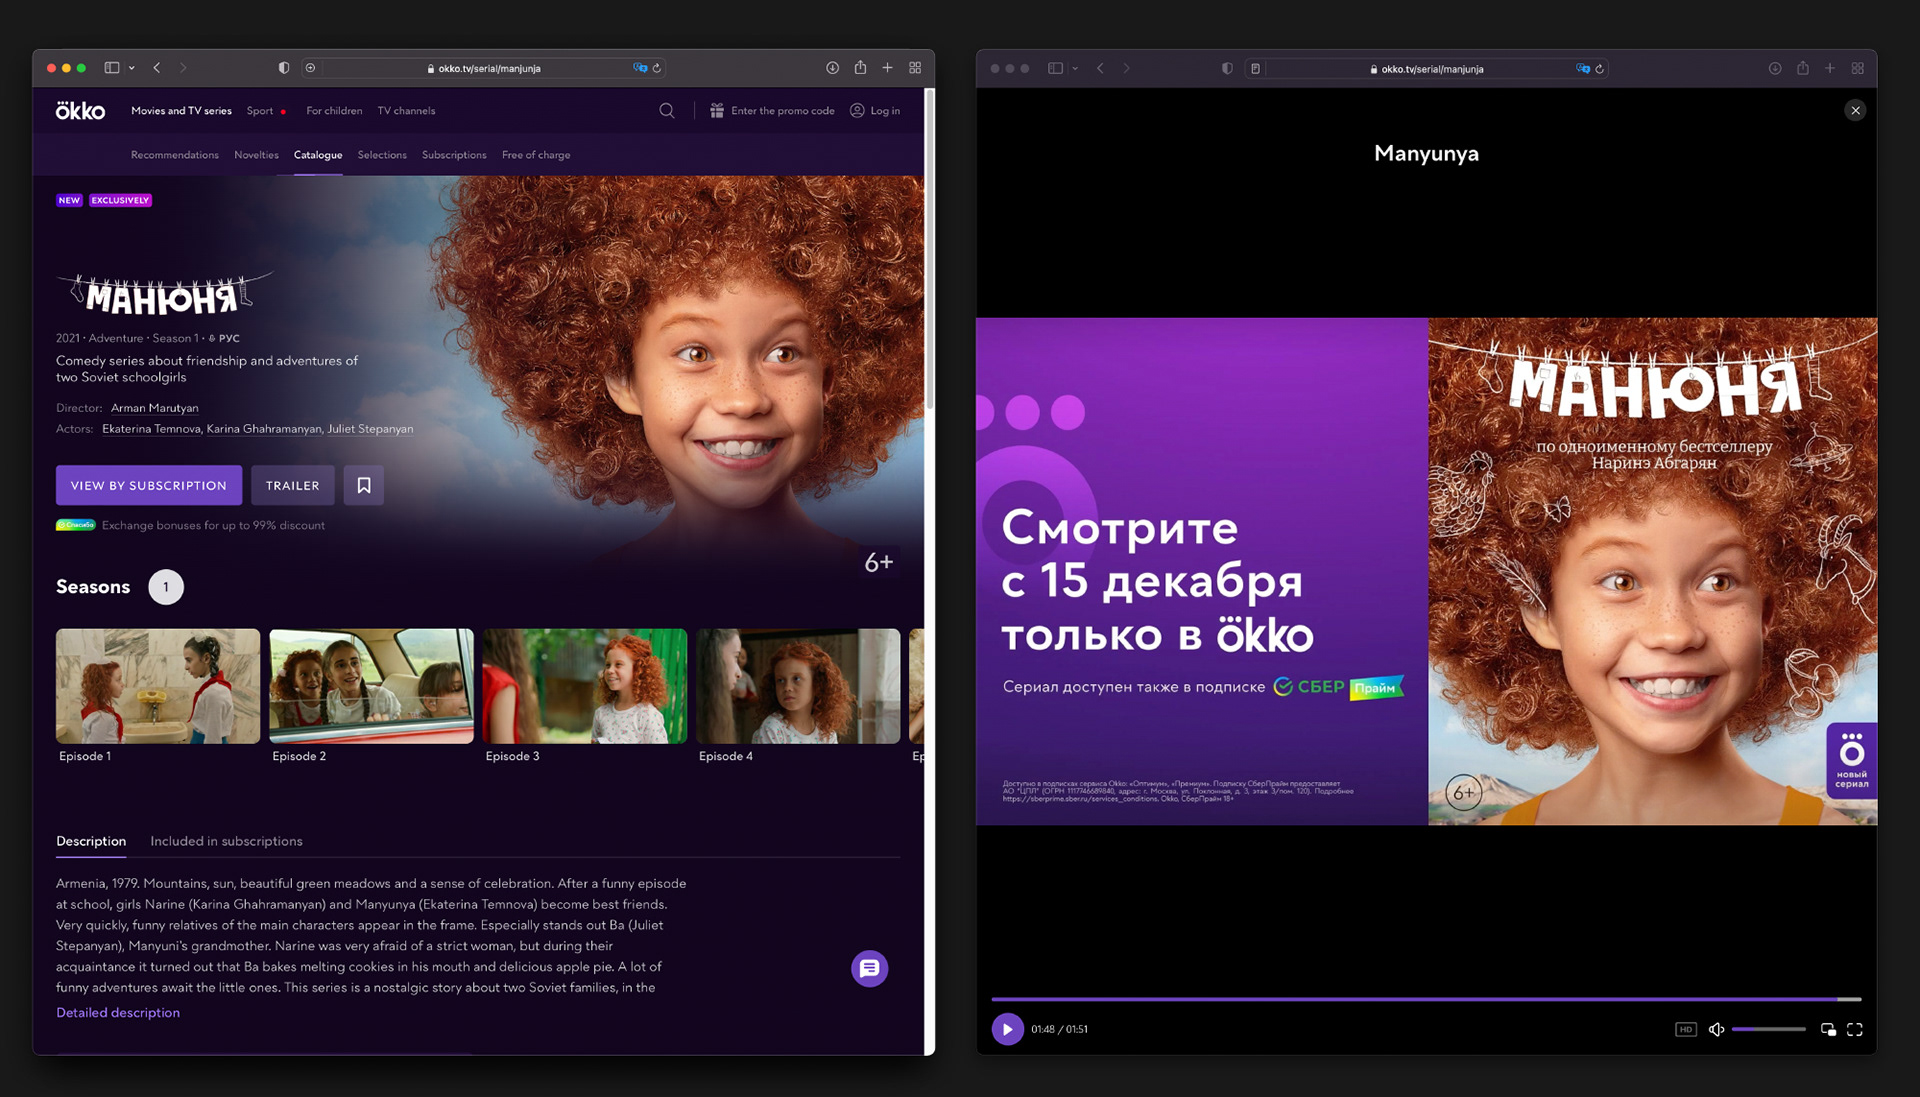Click the Log in user icon
Image resolution: width=1920 pixels, height=1097 pixels.
[857, 110]
